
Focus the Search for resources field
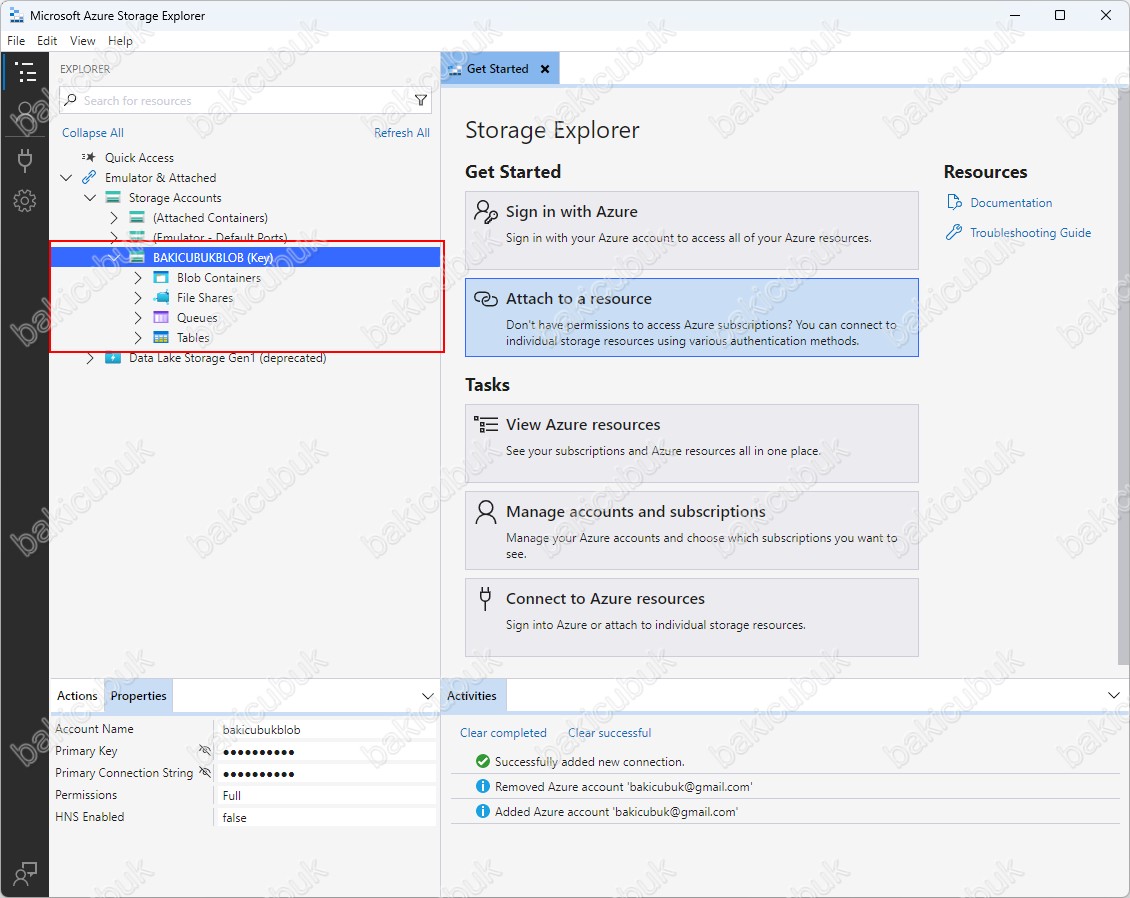click(245, 101)
